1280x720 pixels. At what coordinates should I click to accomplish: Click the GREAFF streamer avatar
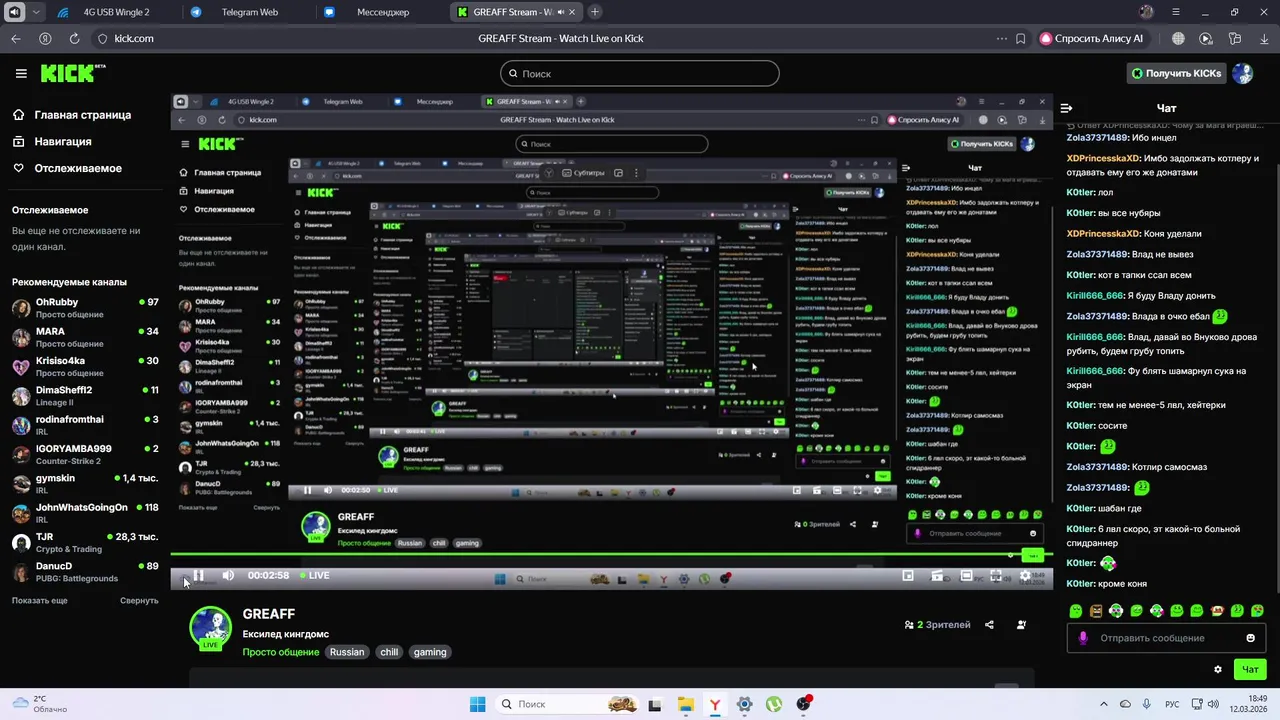pyautogui.click(x=210, y=628)
